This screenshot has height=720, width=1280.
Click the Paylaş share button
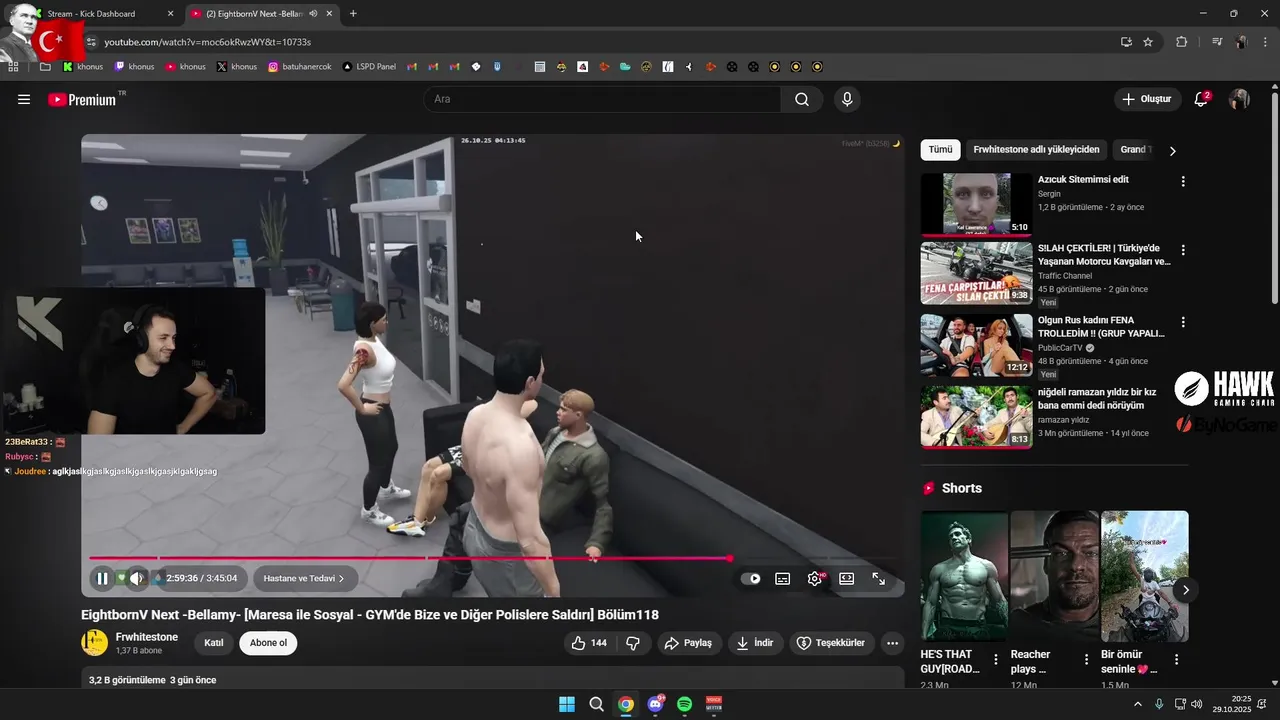coord(688,643)
